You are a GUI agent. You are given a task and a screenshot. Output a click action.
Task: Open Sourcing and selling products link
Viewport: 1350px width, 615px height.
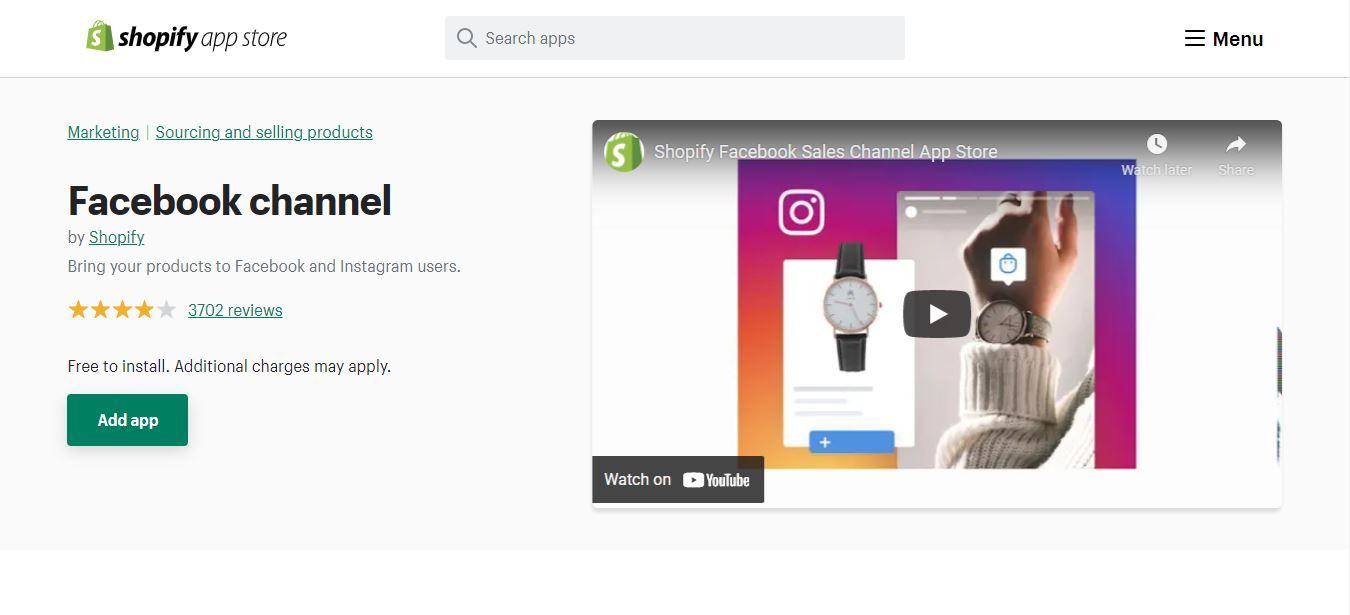pyautogui.click(x=264, y=132)
